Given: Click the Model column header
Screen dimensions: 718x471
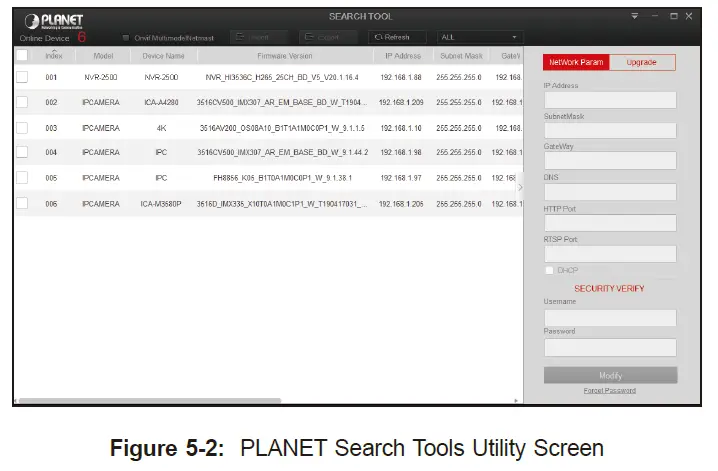Looking at the screenshot, I should point(103,55).
